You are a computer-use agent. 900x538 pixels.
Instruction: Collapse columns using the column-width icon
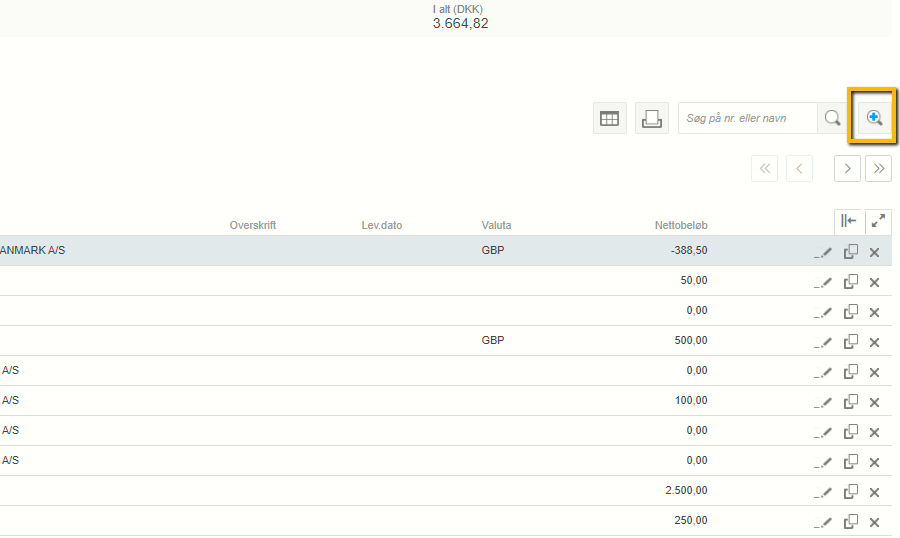(x=848, y=221)
